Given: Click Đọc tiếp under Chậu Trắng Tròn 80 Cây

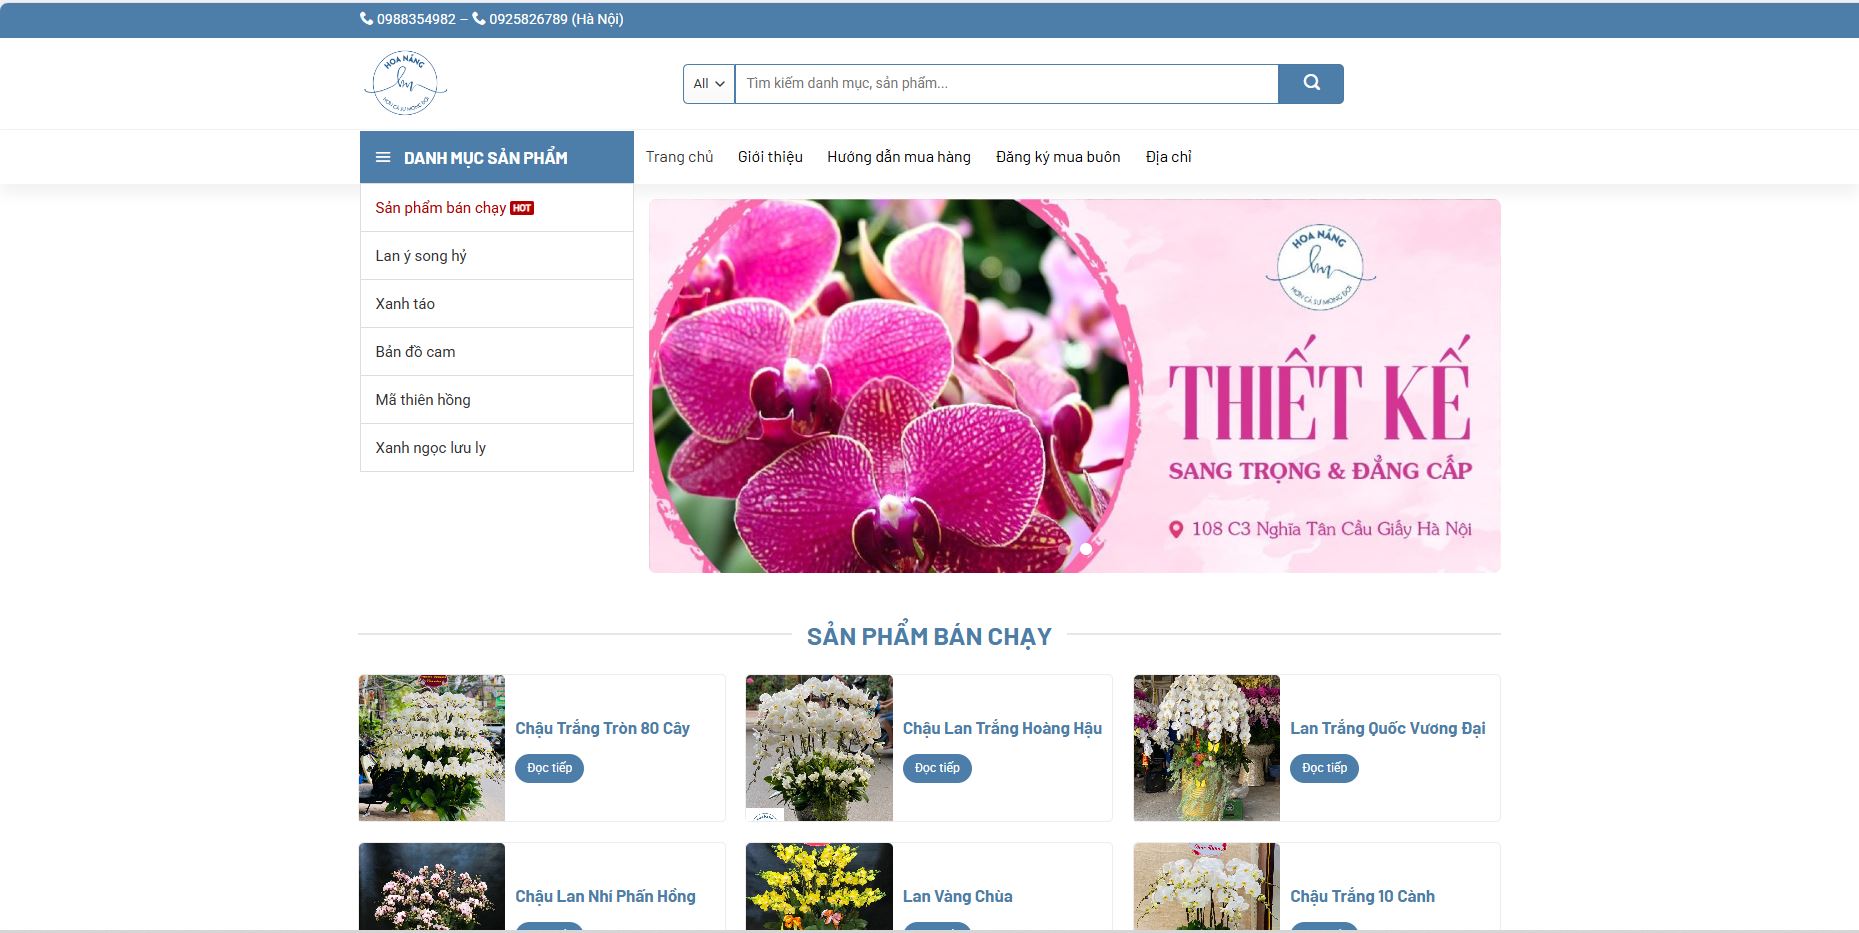Looking at the screenshot, I should (550, 768).
